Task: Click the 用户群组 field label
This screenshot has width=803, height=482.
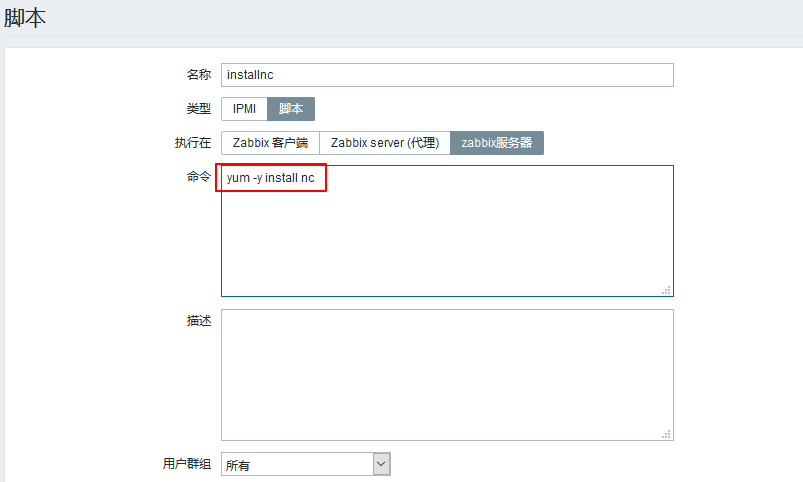Action: [187, 464]
